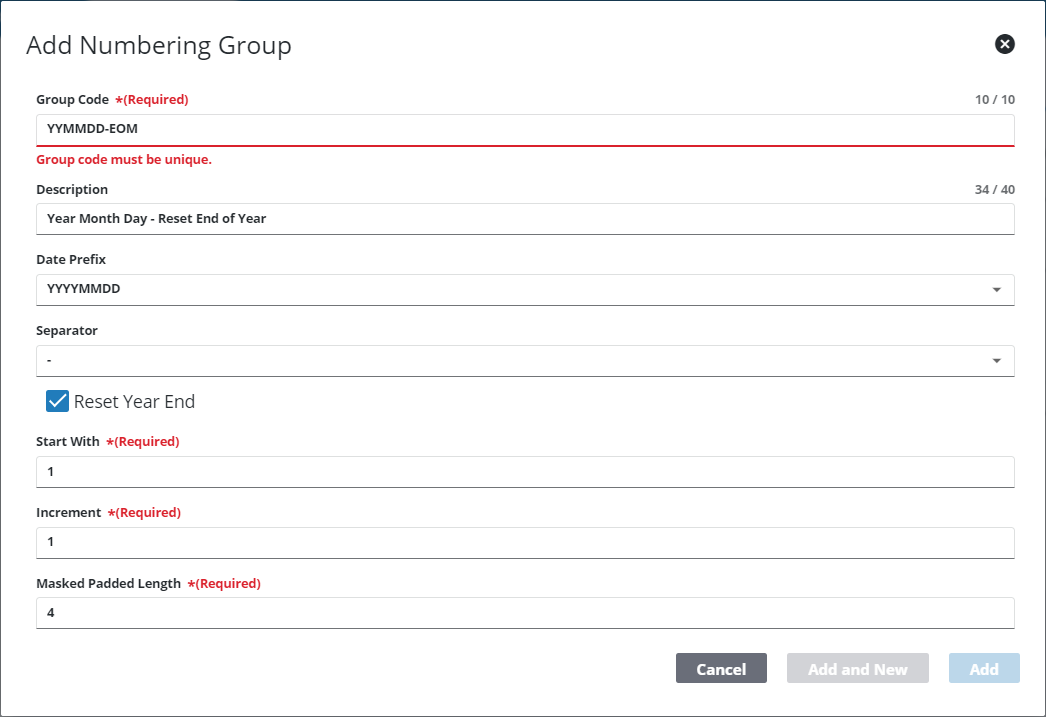The height and width of the screenshot is (717, 1046).
Task: Select the Masked Padded Length input
Action: (525, 612)
